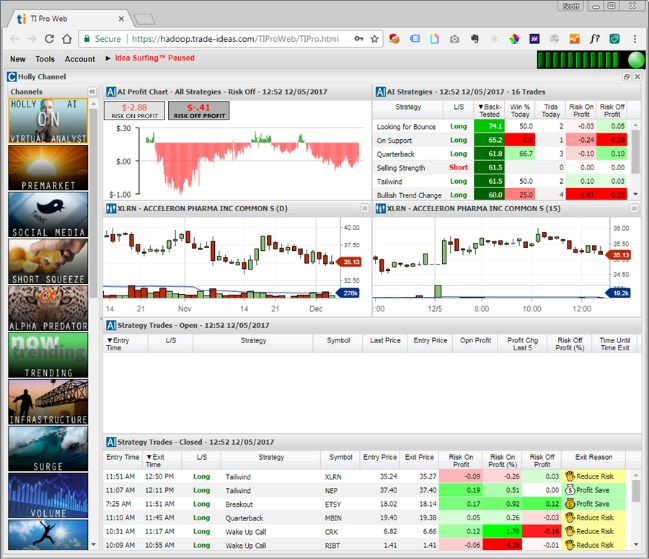Click the green connection status light
This screenshot has width=649, height=559.
point(636,60)
